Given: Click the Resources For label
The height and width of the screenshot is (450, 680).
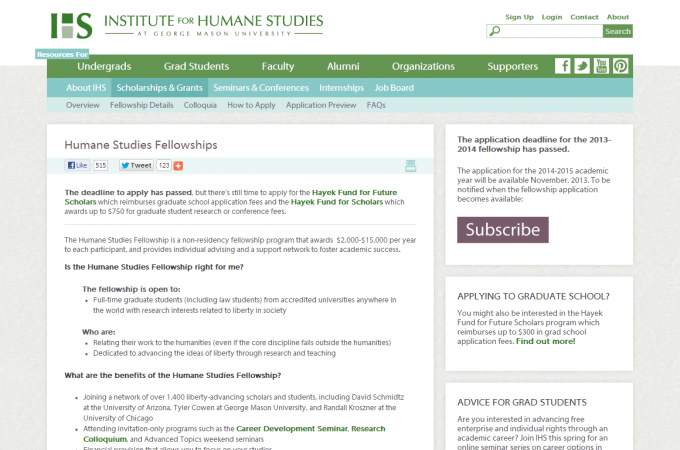Looking at the screenshot, I should coord(62,54).
